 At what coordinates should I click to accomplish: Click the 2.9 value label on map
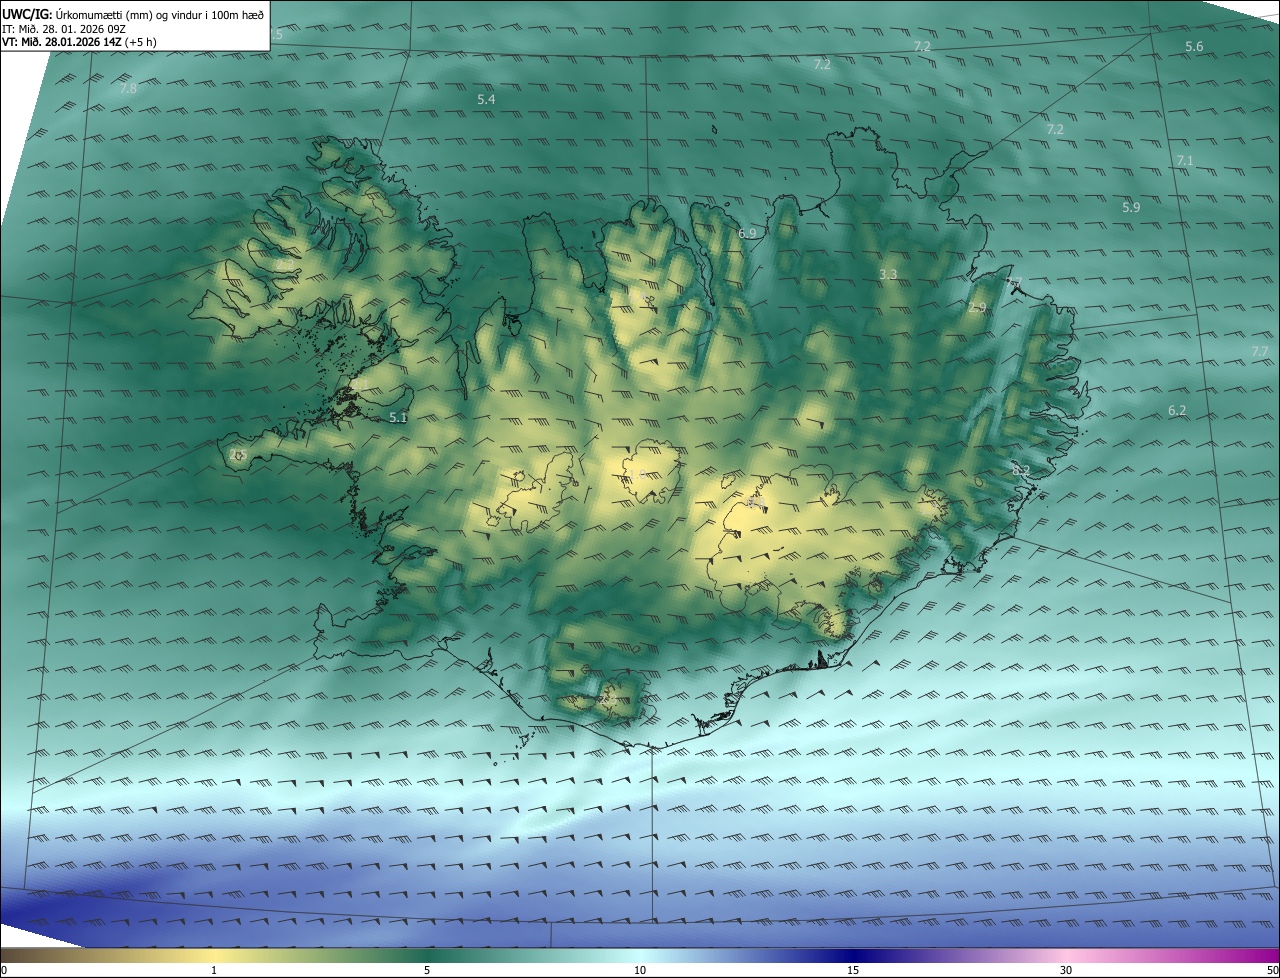click(x=977, y=308)
